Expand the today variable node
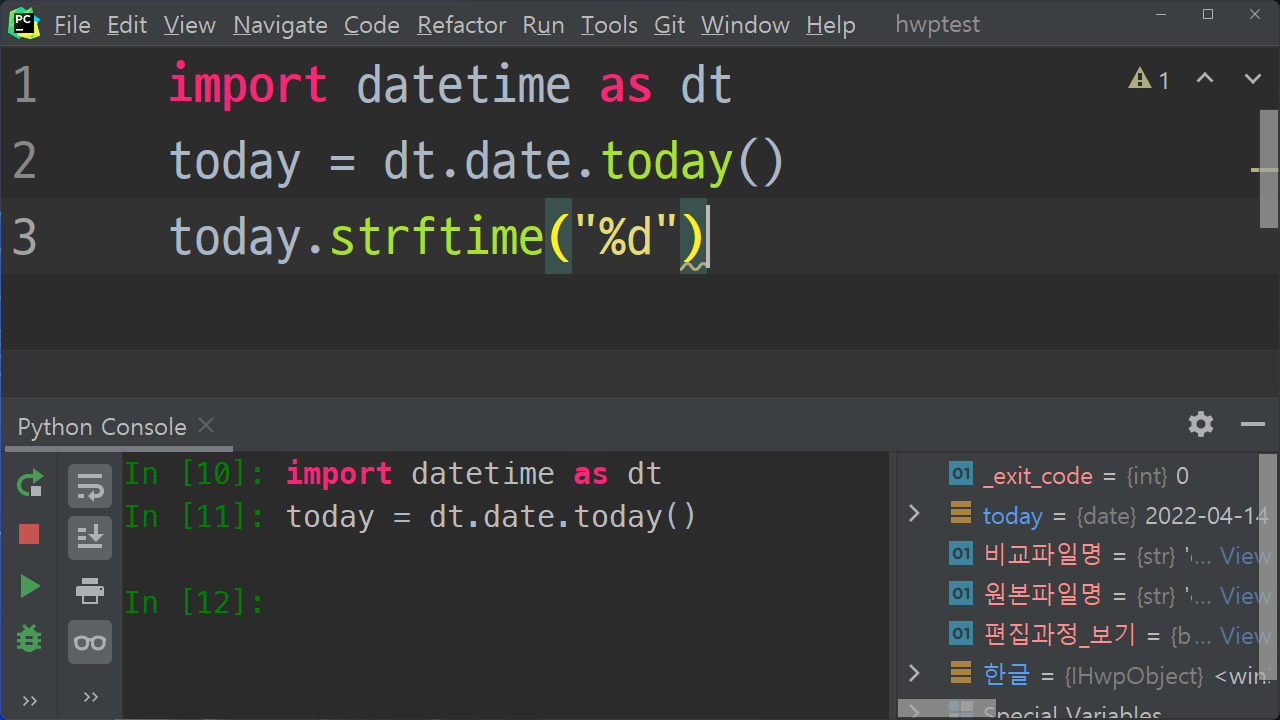The height and width of the screenshot is (720, 1280). 913,514
